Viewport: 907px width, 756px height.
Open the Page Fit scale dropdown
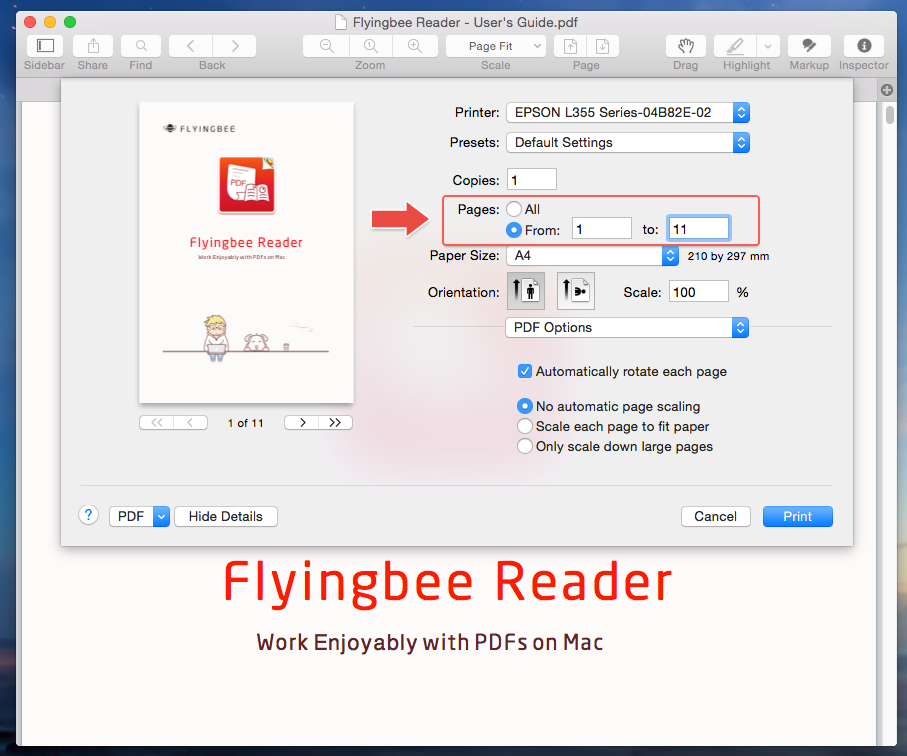[496, 46]
